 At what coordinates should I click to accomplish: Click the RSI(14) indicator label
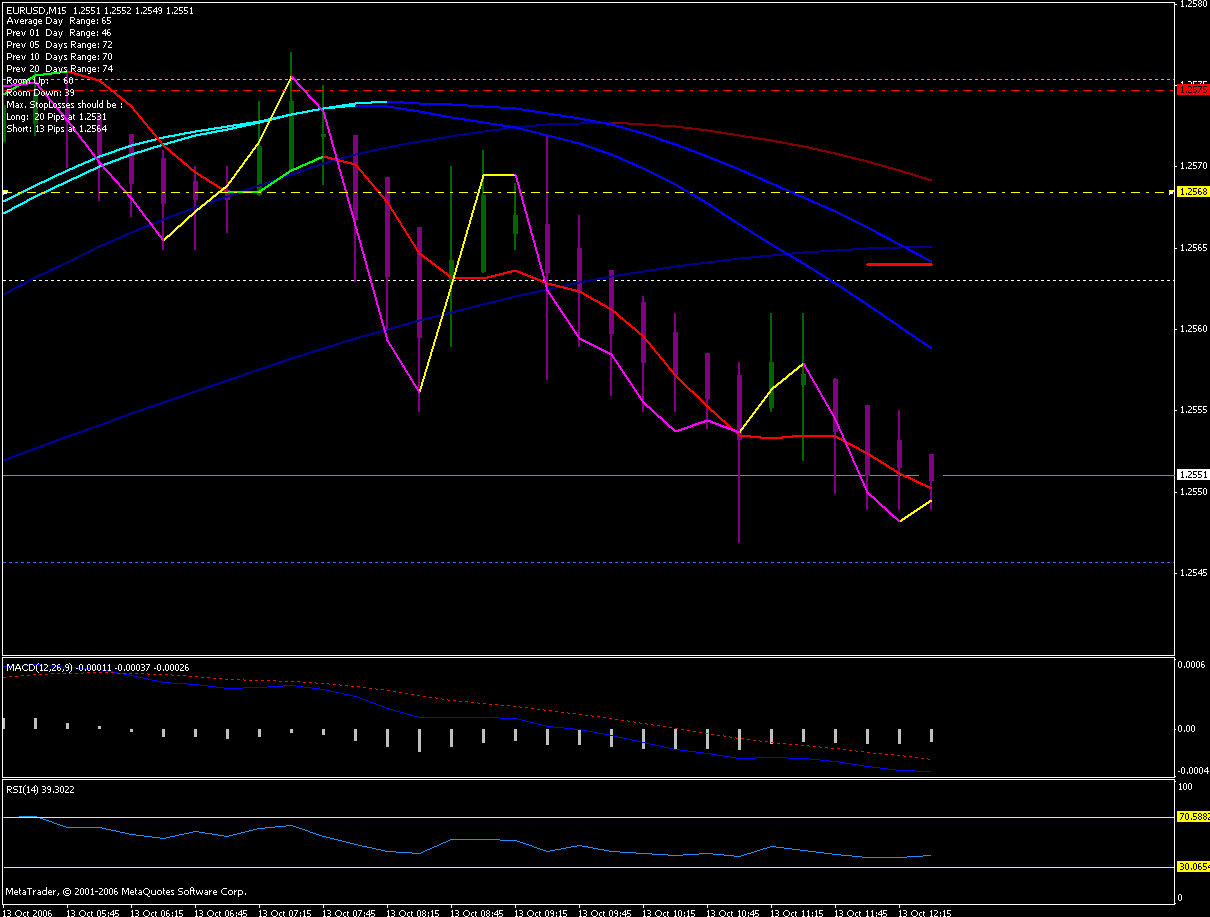point(24,789)
